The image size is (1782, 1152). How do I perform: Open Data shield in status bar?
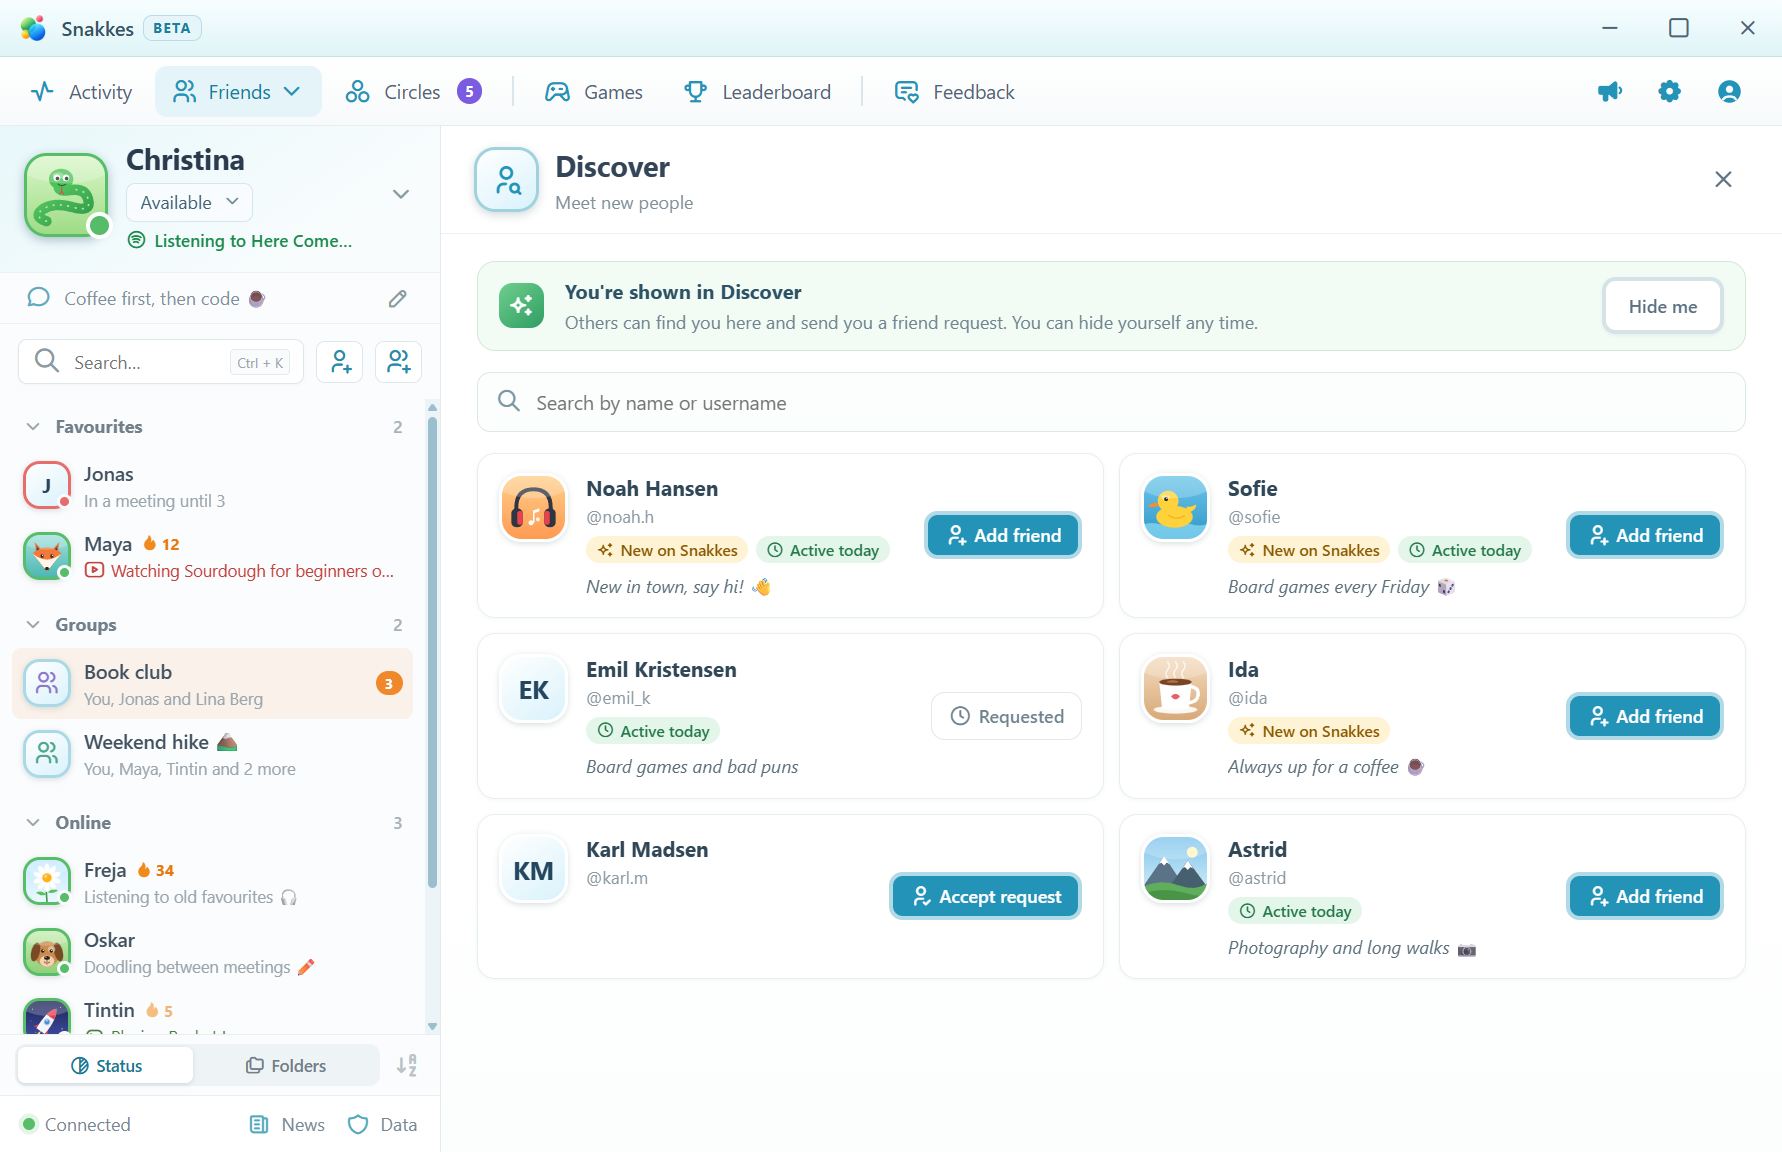[382, 1125]
